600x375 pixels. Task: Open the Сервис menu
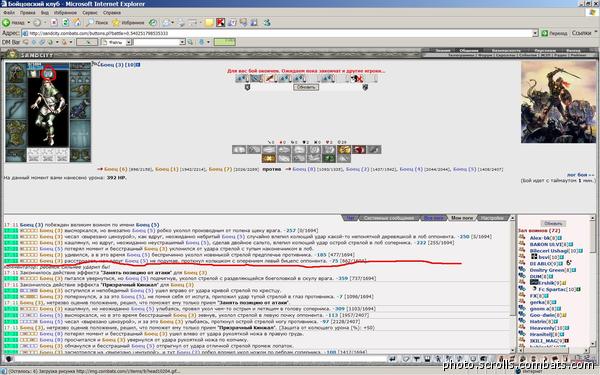tap(90, 13)
